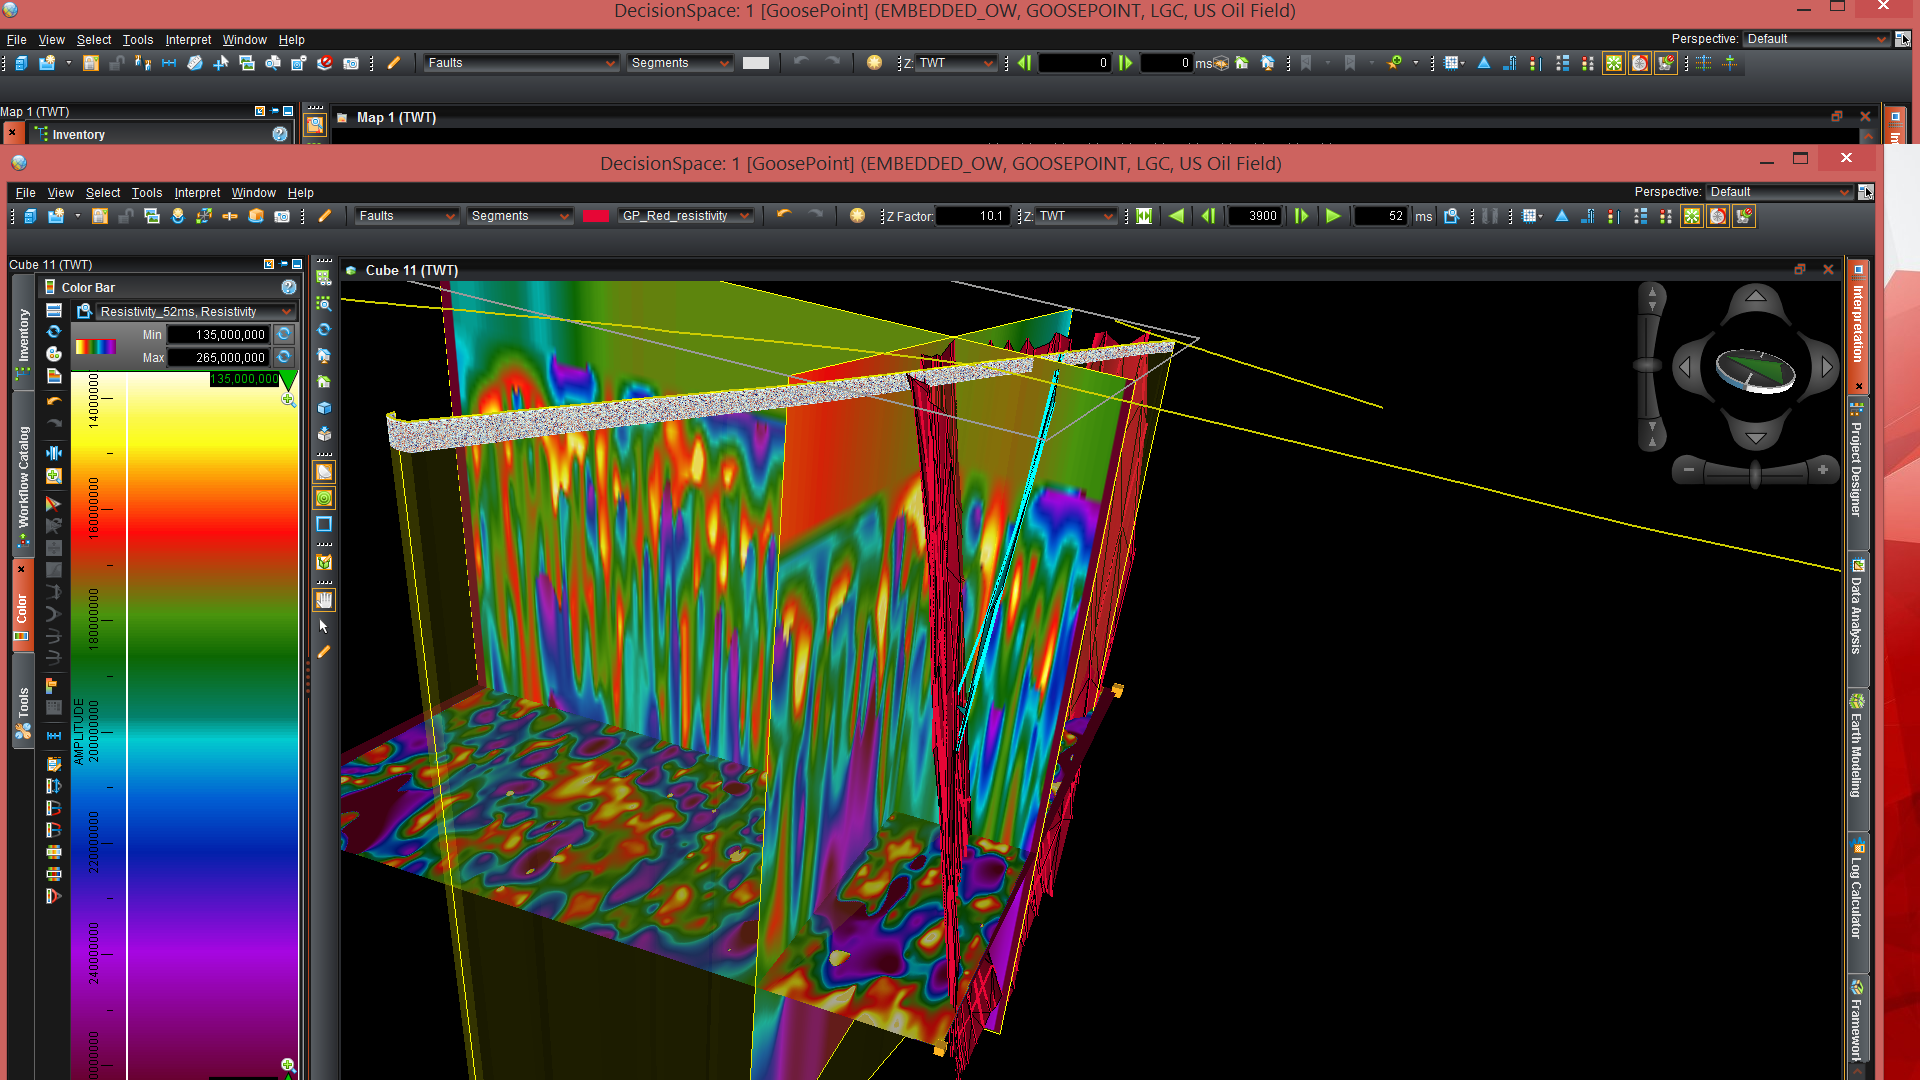The image size is (1920, 1080).
Task: Click the zoom magnifier icon in Color Bar sidebar
Action: pos(54,476)
